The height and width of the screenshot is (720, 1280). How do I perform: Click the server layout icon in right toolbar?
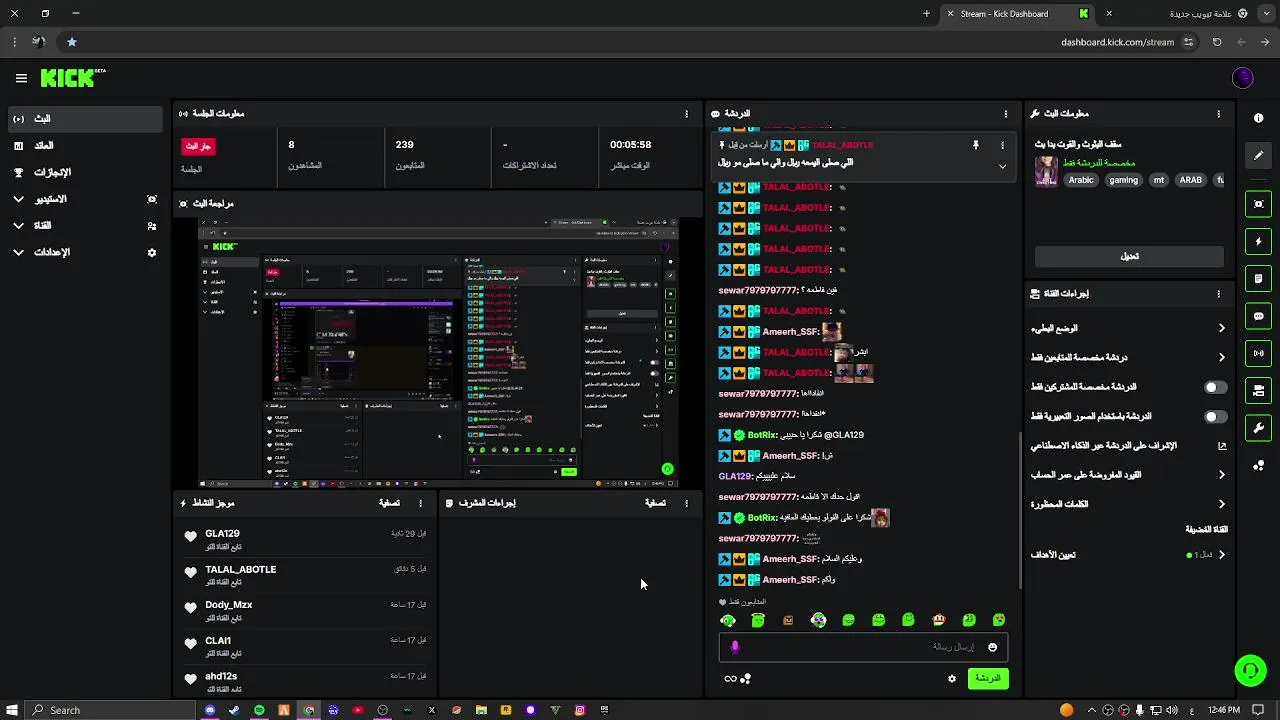point(1258,391)
